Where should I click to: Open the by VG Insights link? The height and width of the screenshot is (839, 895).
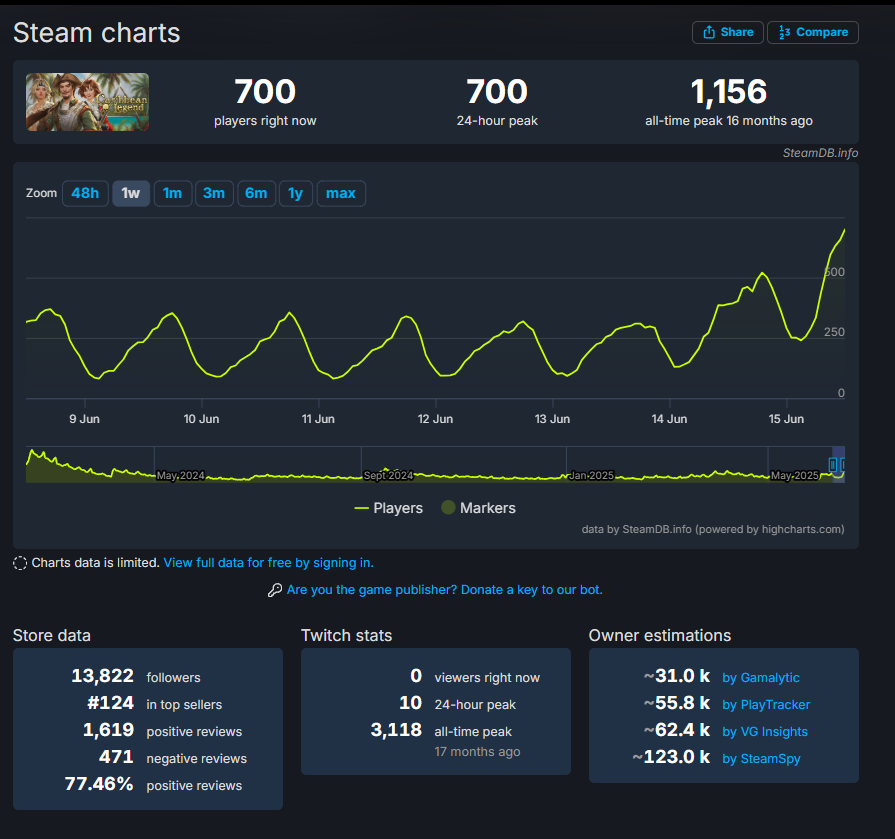(x=765, y=732)
